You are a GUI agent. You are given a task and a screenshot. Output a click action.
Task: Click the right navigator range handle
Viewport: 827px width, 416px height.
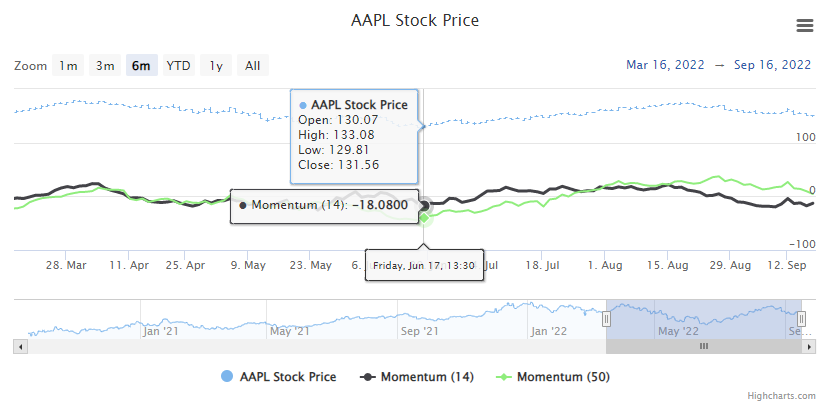click(x=802, y=318)
